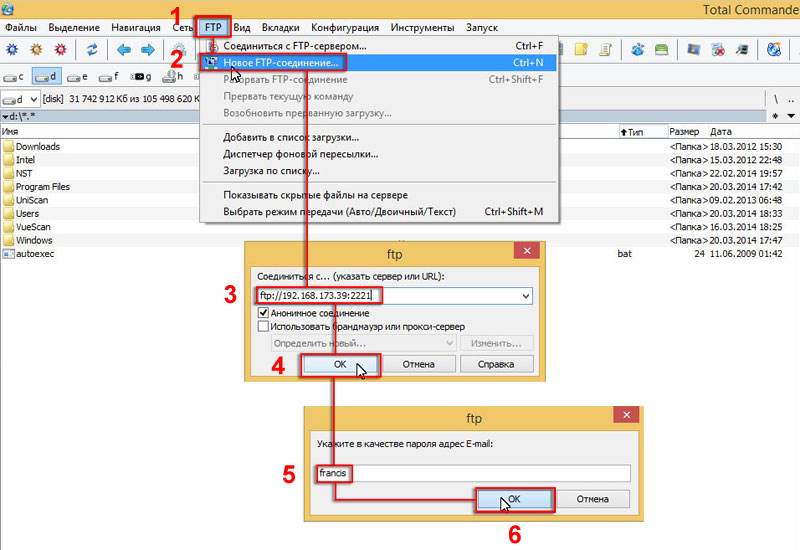Click OK in the E-mail password dialog
The height and width of the screenshot is (550, 800).
click(514, 499)
